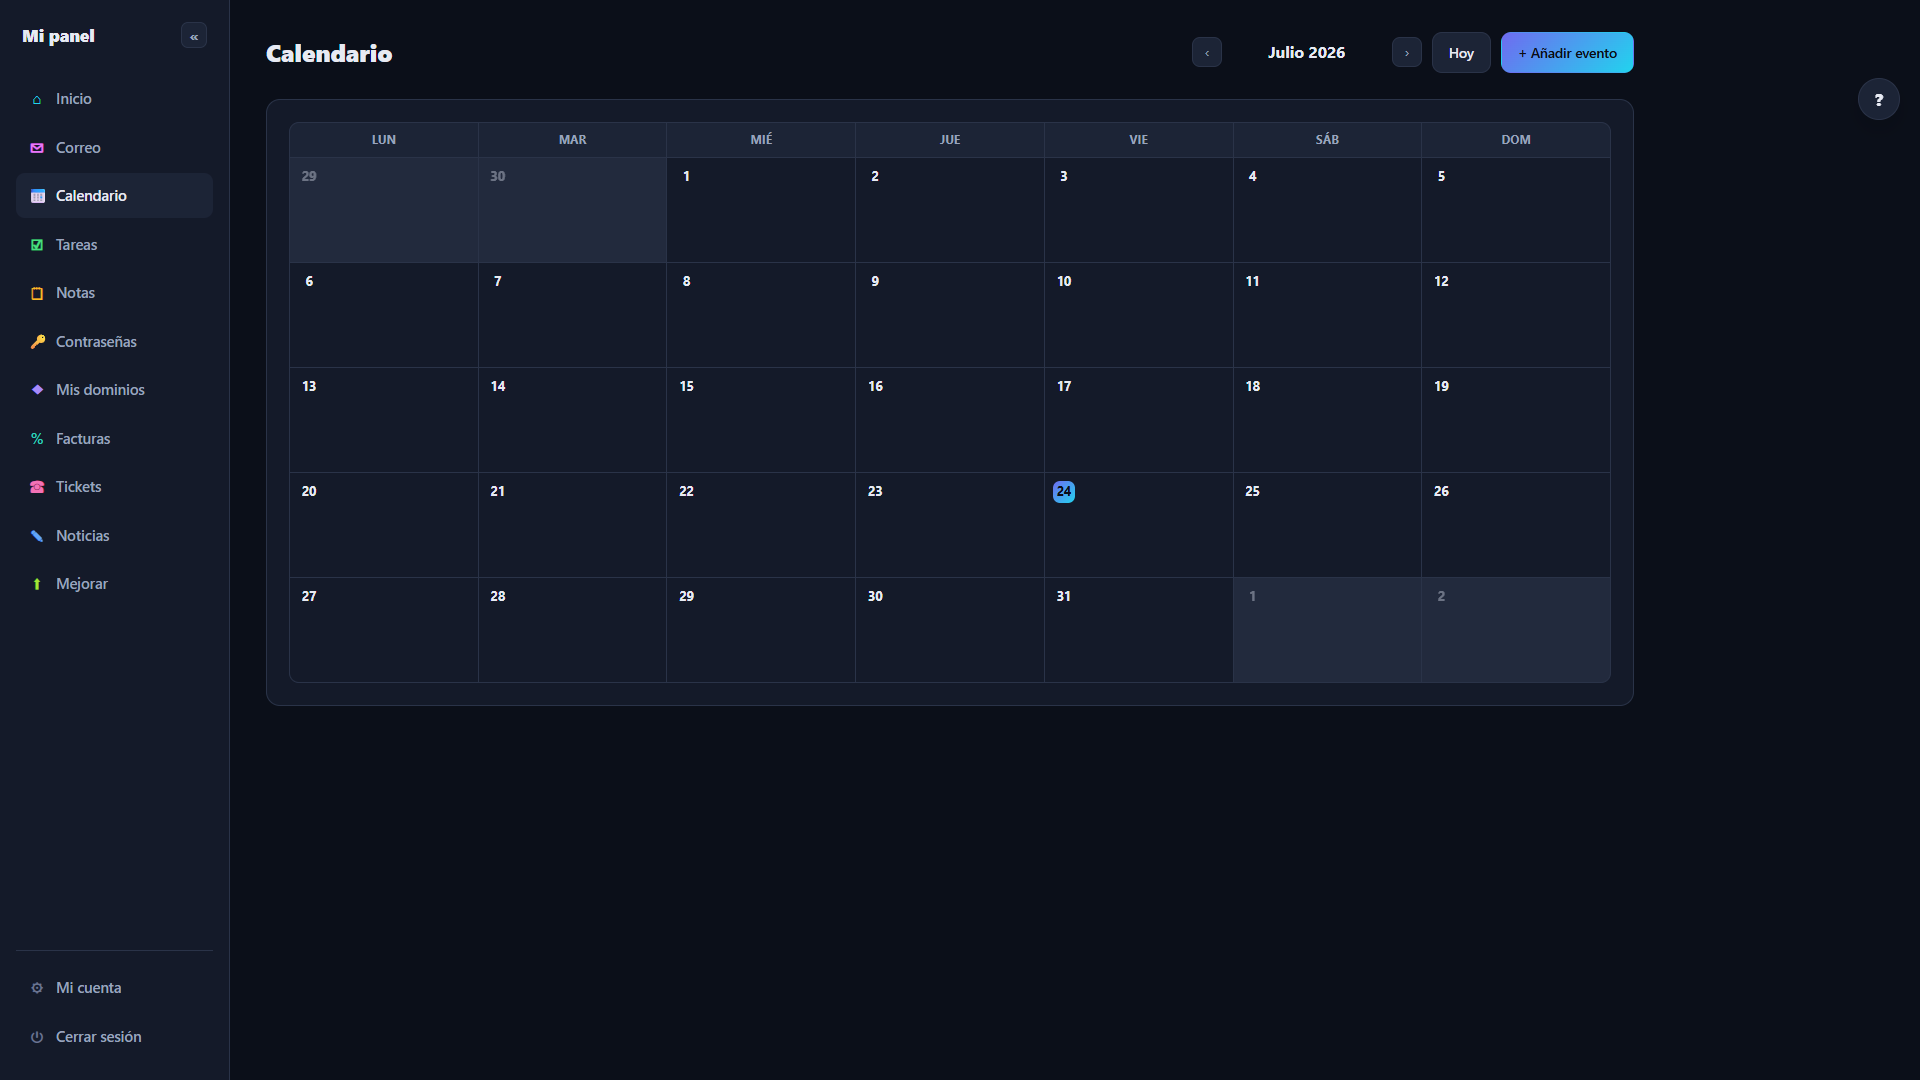The height and width of the screenshot is (1080, 1920).
Task: Click the DOM column header
Action: 1515,140
